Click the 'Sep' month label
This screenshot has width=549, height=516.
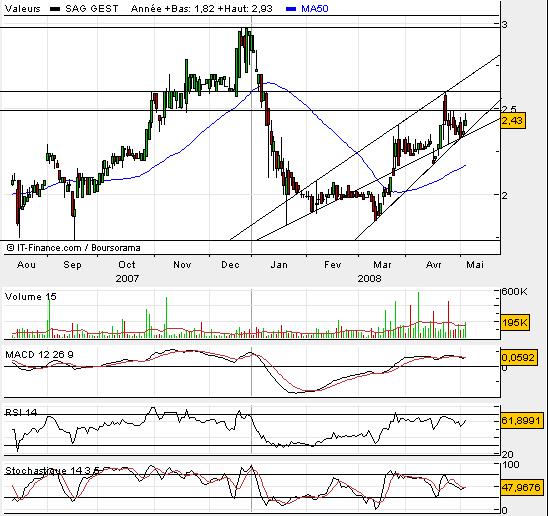coord(72,265)
